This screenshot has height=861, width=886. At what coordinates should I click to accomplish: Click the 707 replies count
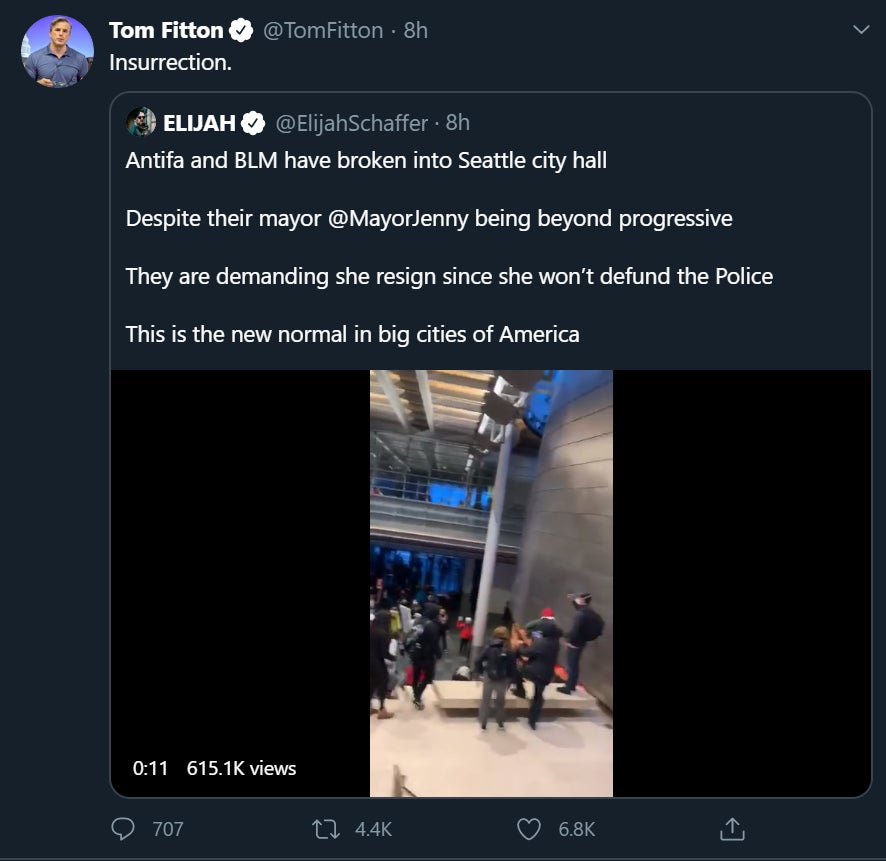coord(167,829)
